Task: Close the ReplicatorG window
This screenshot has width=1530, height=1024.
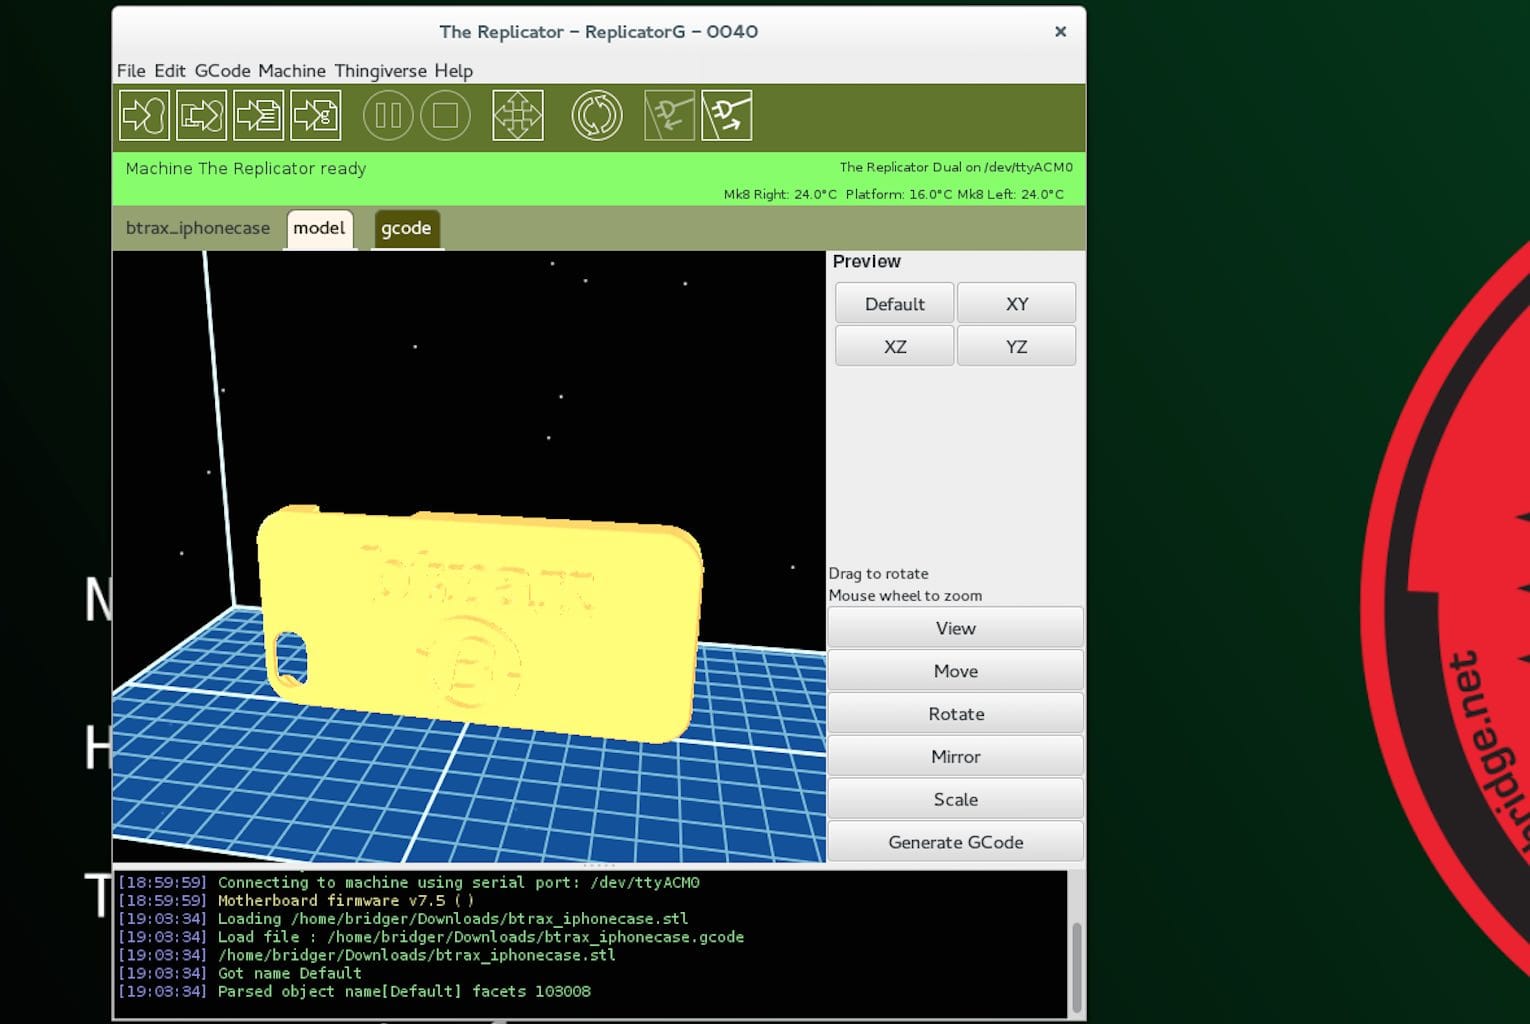Action: click(x=1060, y=32)
